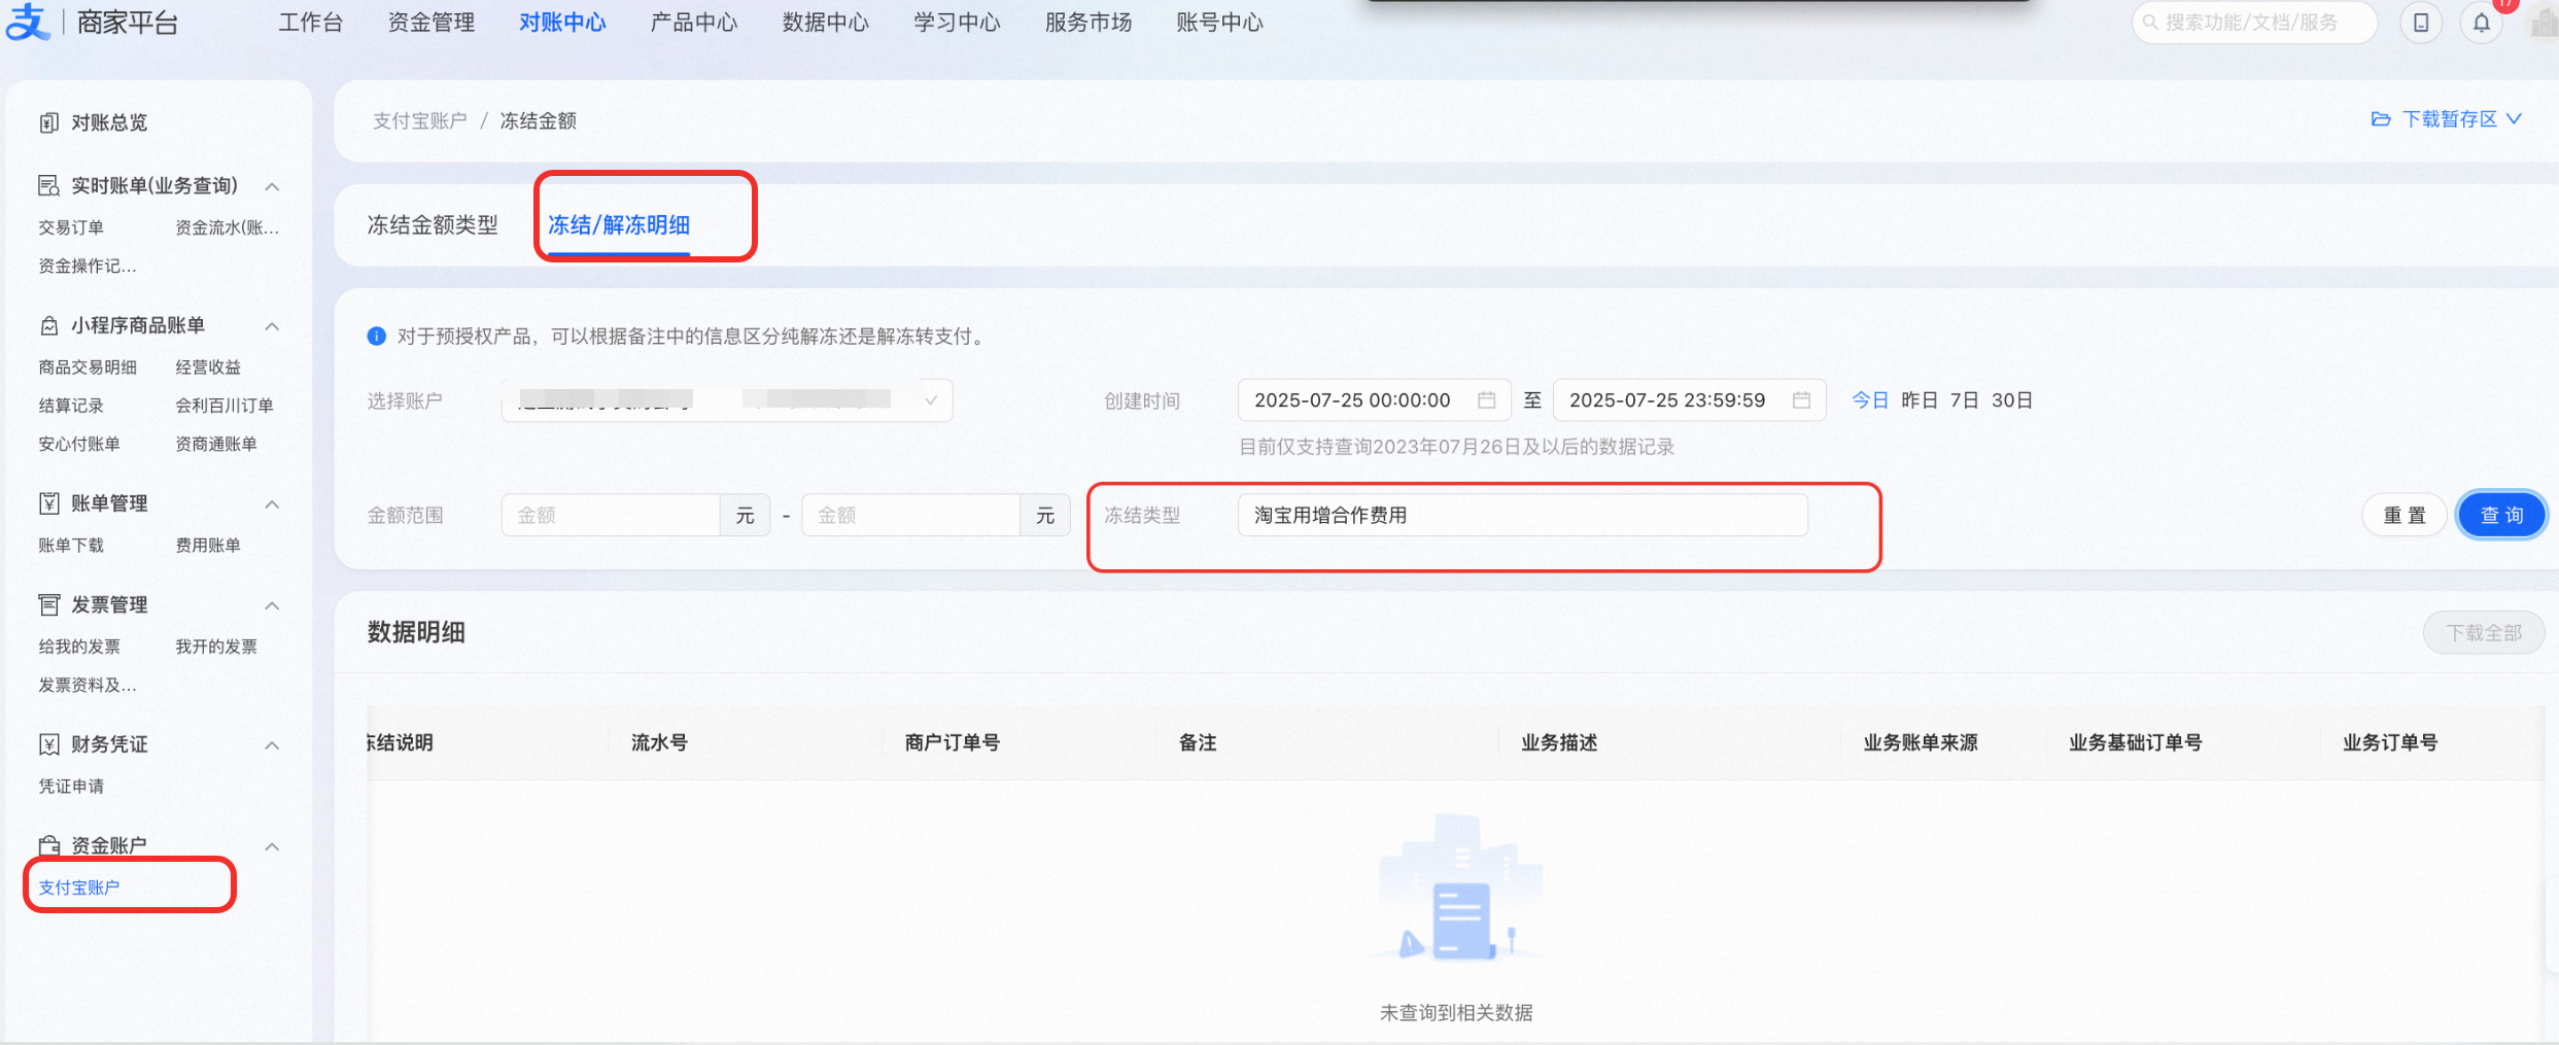
Task: Click the 查询 button
Action: 2501,515
